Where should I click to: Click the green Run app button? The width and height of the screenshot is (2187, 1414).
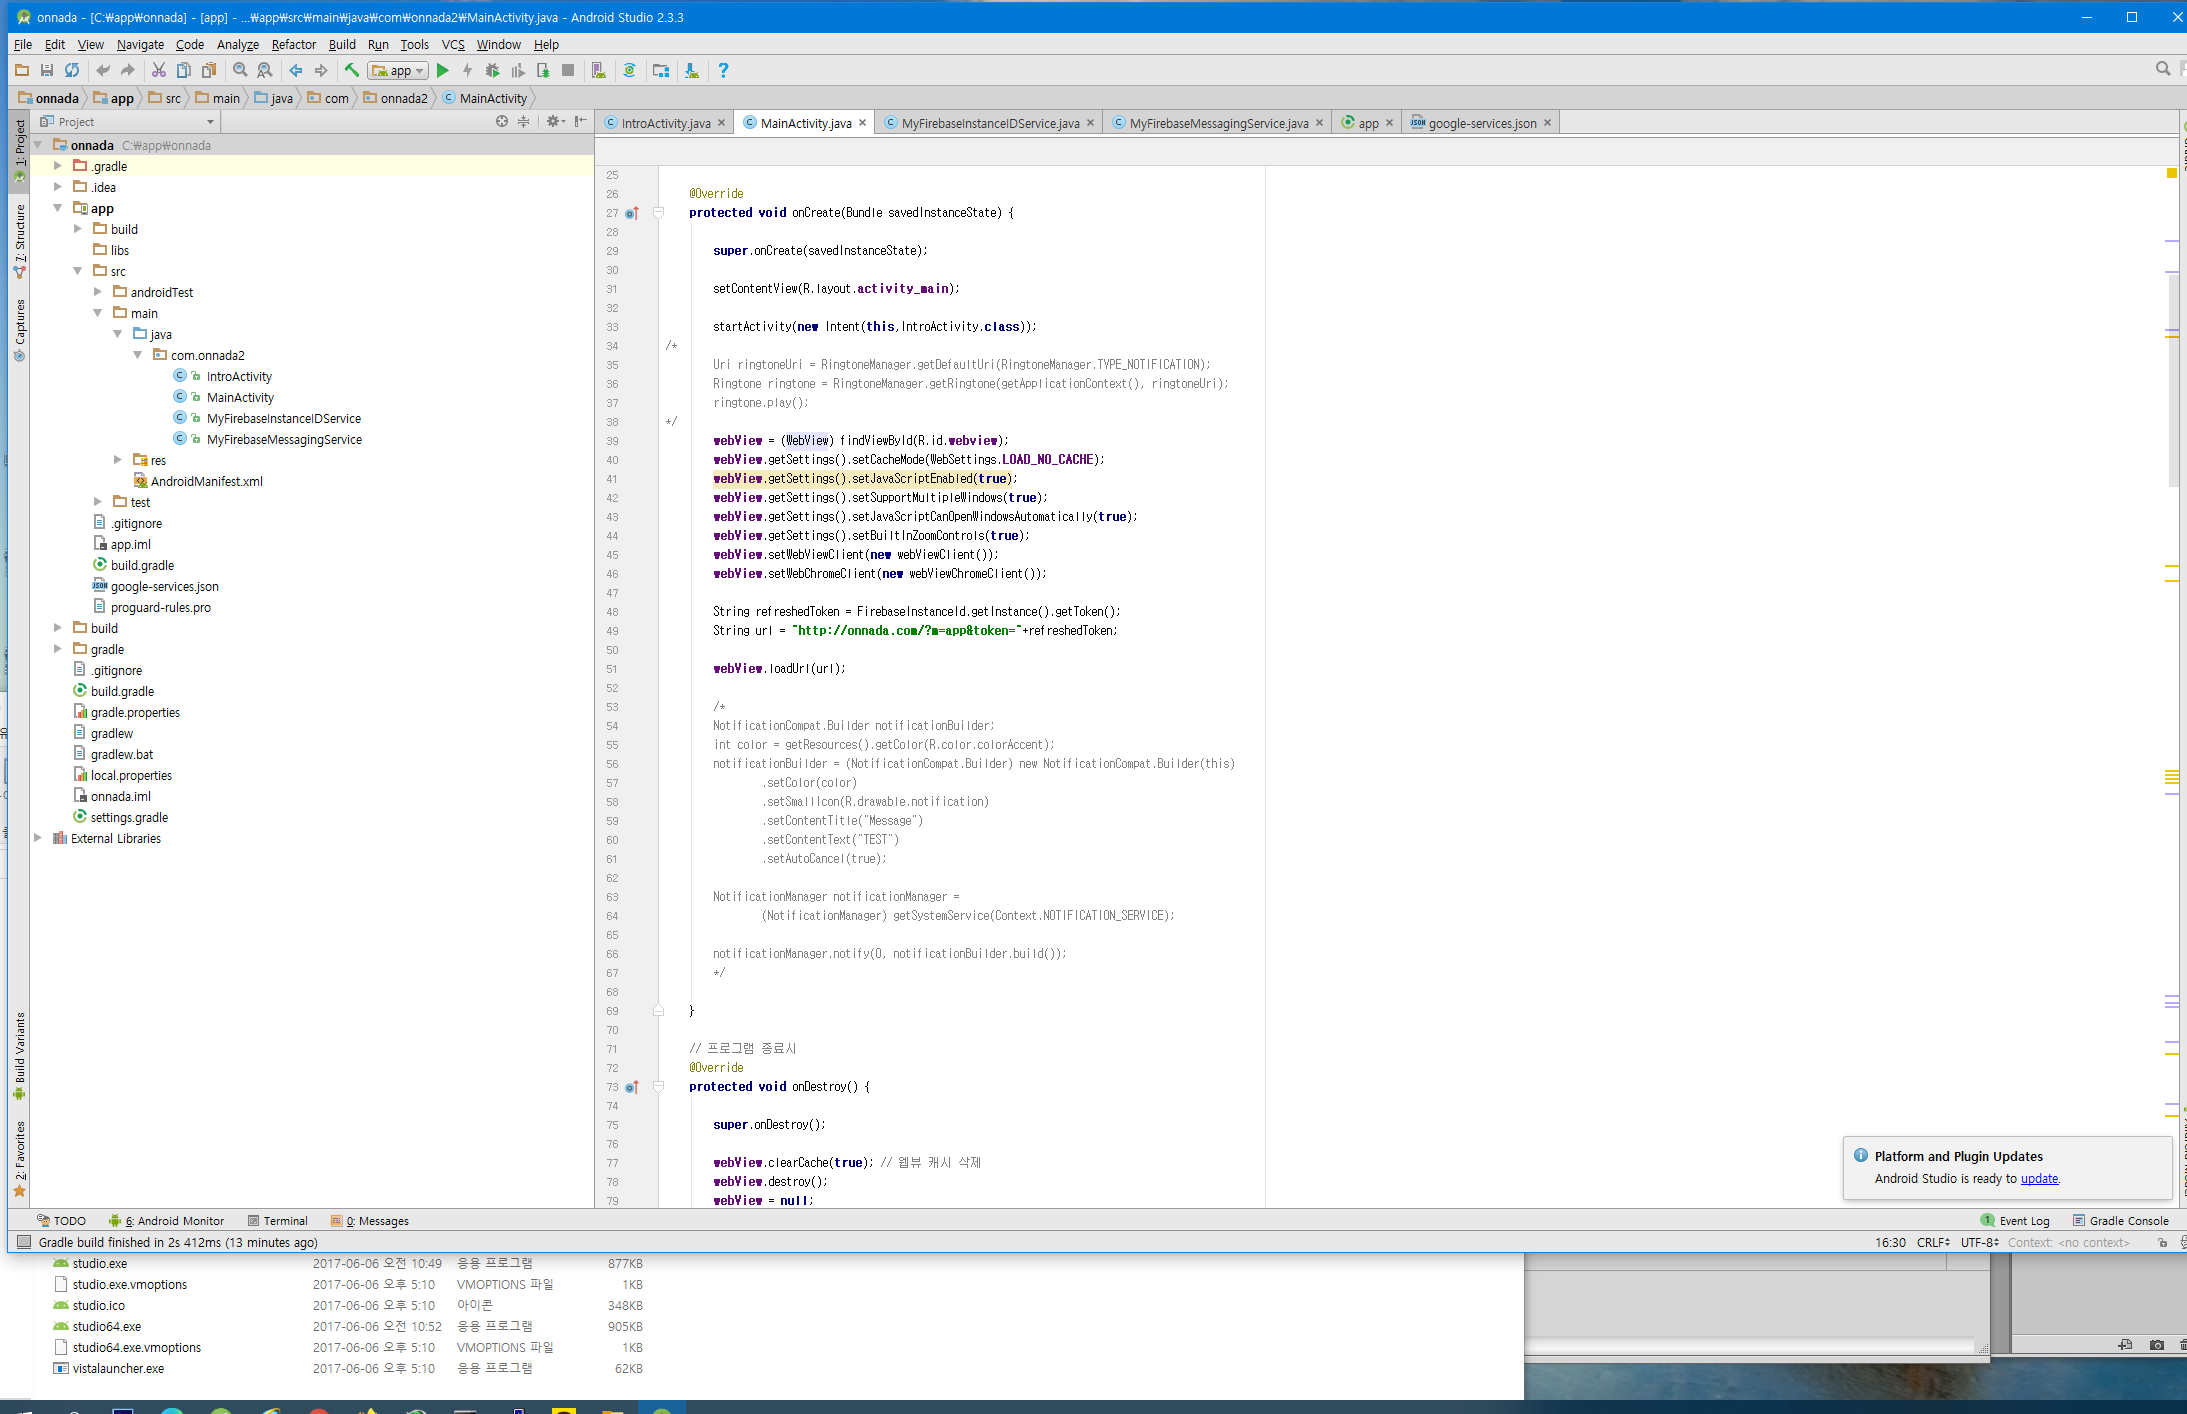[443, 70]
